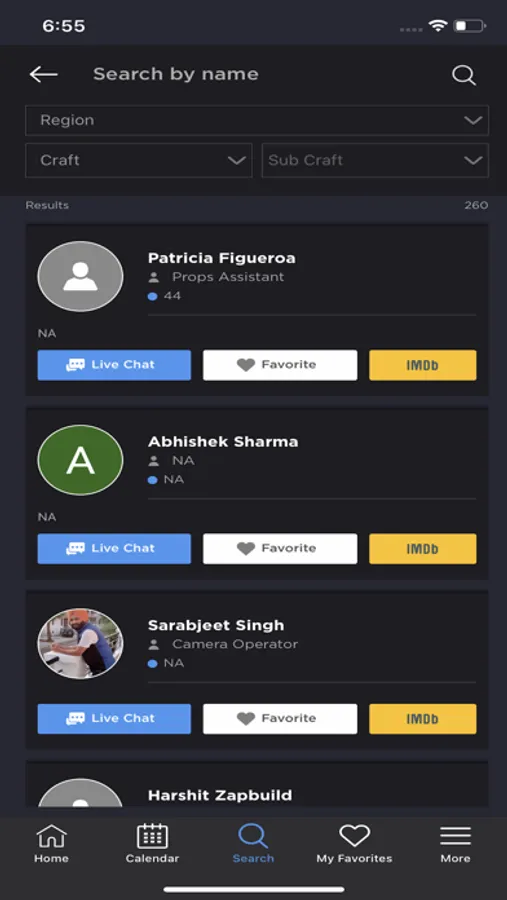This screenshot has width=507, height=900.
Task: Tap Abhishek Sharma's green A avatar
Action: coord(80,460)
